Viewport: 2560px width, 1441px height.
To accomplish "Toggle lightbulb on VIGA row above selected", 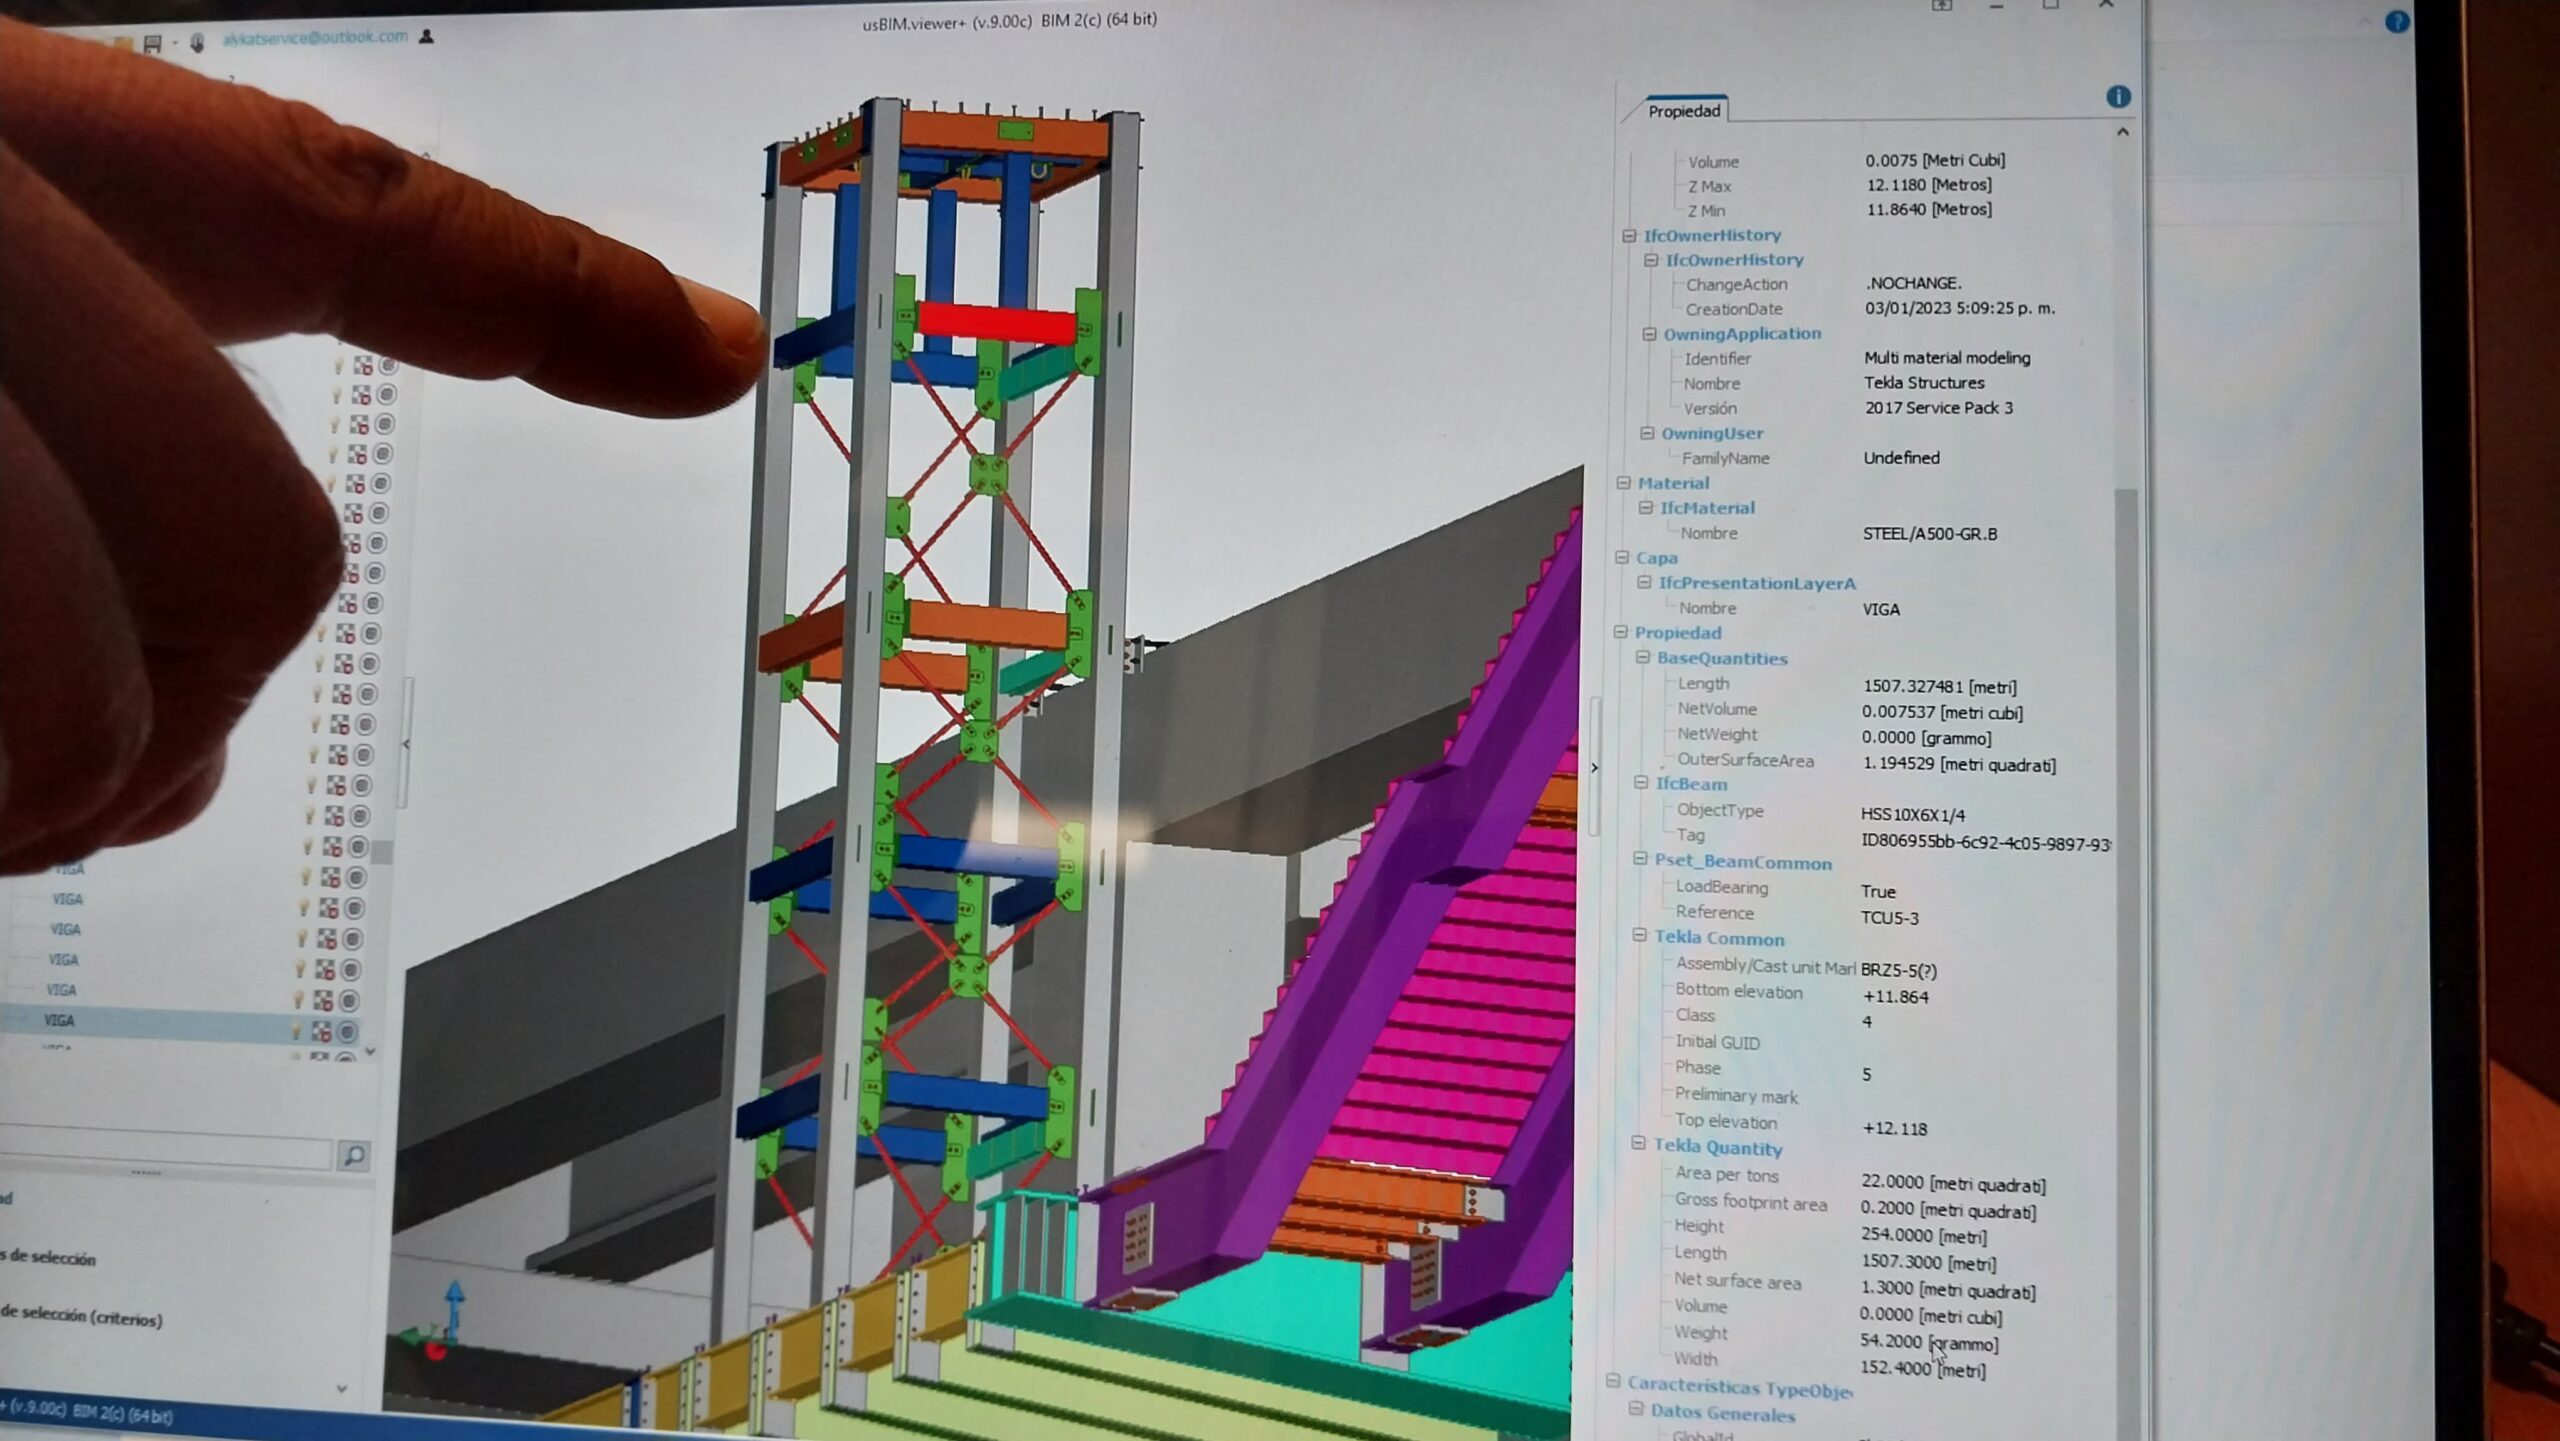I will pos(298,998).
